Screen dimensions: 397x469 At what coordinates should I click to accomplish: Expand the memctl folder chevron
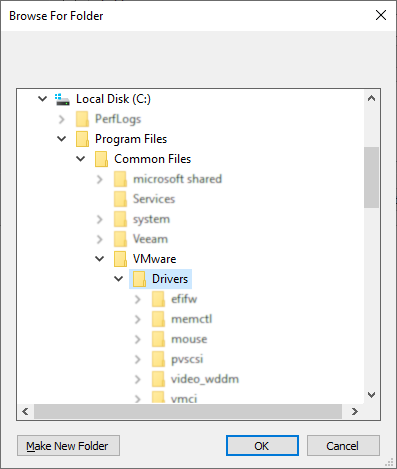pos(138,319)
